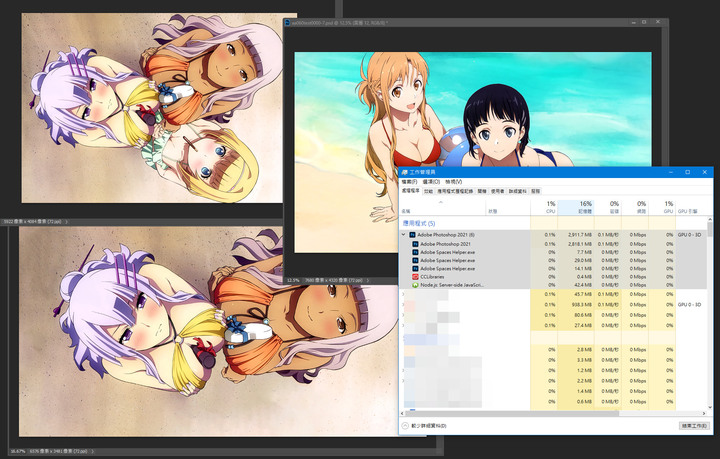The width and height of the screenshot is (720, 459).
Task: Sort by the GPU 引擎 column header
Action: [x=691, y=207]
